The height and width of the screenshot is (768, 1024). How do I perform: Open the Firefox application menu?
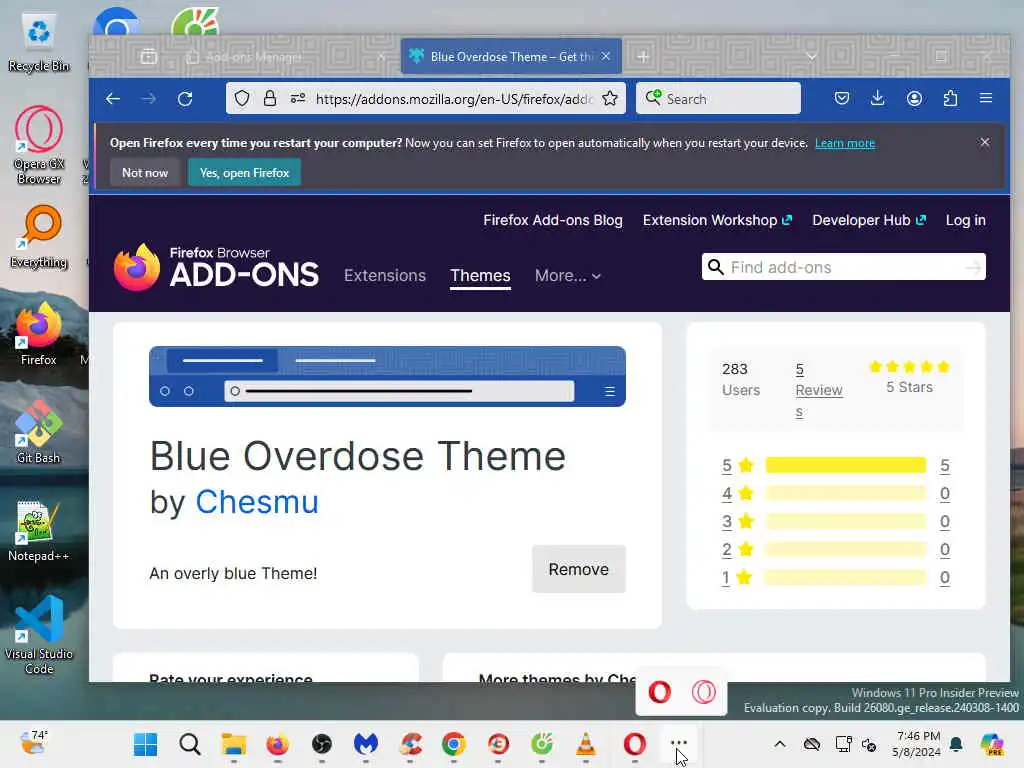click(986, 98)
